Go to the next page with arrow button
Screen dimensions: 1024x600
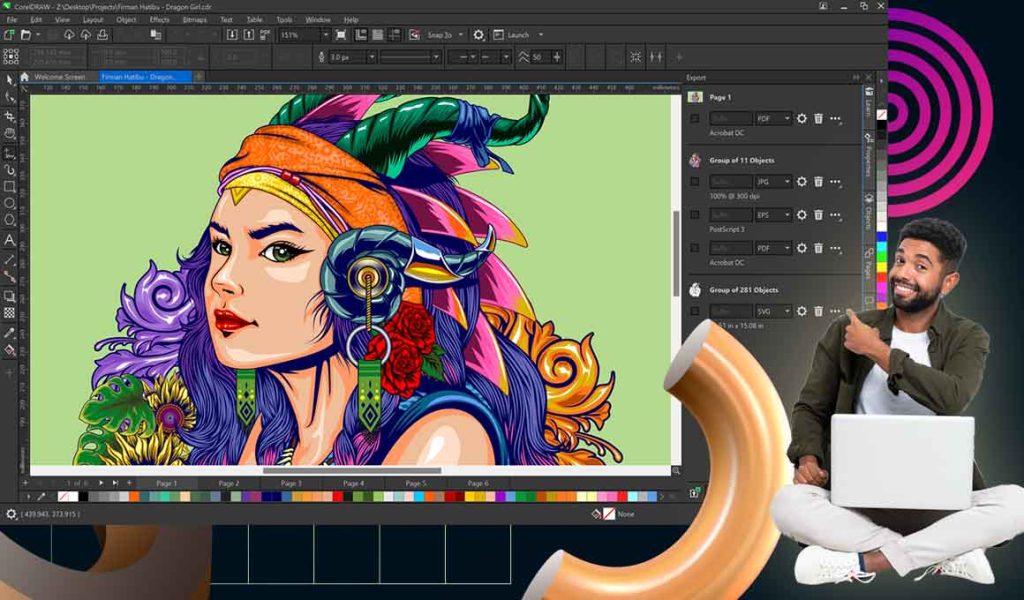[x=101, y=483]
